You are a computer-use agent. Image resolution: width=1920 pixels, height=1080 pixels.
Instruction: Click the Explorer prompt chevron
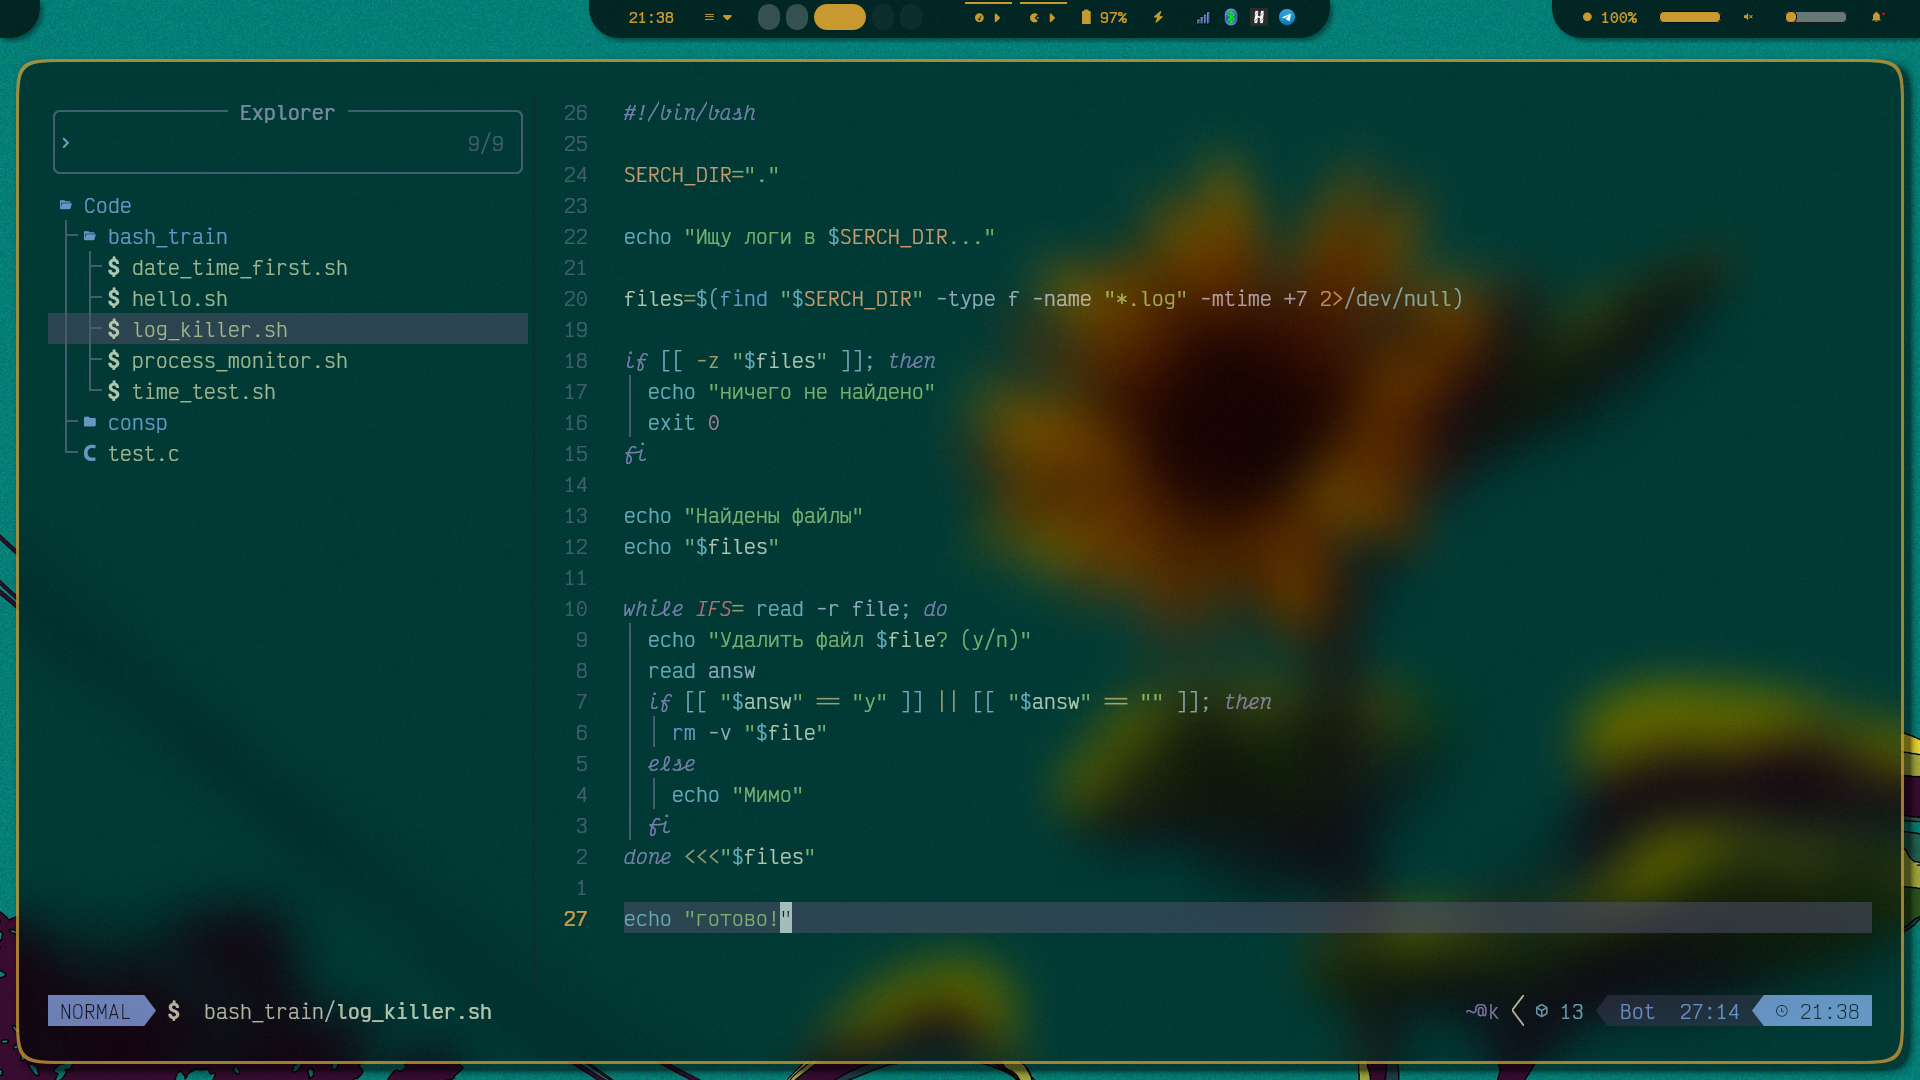66,143
